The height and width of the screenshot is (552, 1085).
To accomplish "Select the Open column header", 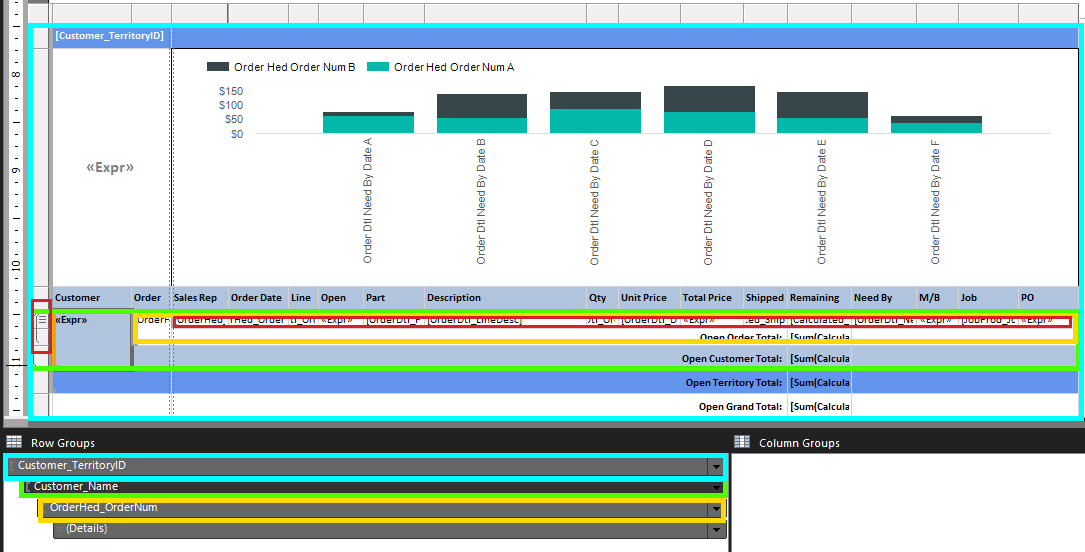I will (x=340, y=297).
